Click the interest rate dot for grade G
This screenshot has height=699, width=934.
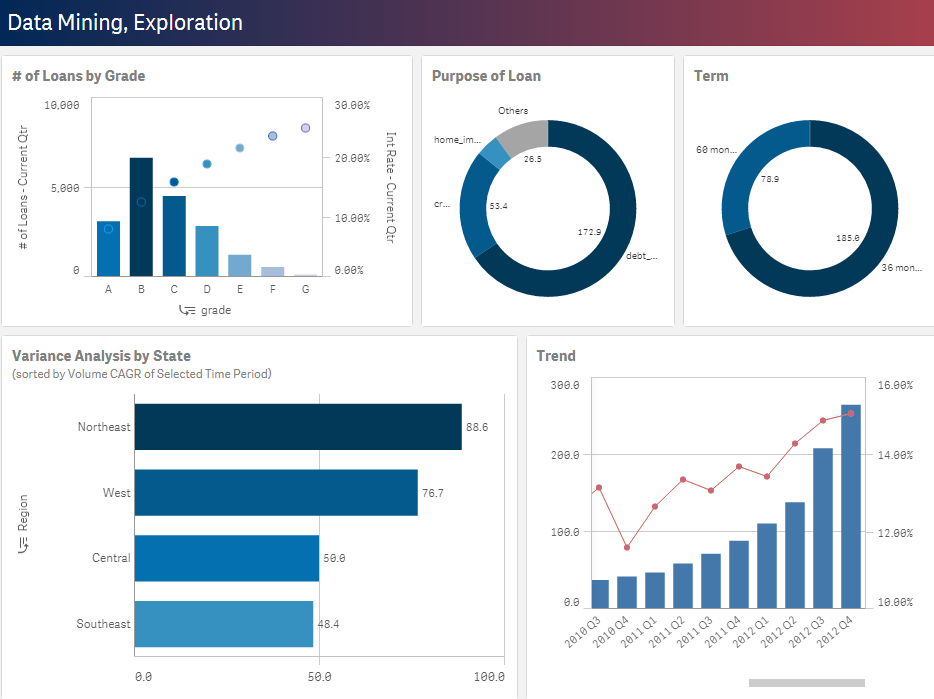click(305, 128)
